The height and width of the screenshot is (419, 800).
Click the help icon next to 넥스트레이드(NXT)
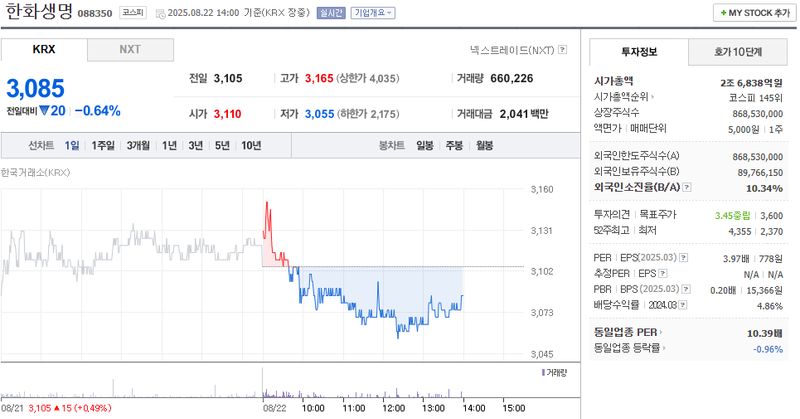click(x=562, y=50)
